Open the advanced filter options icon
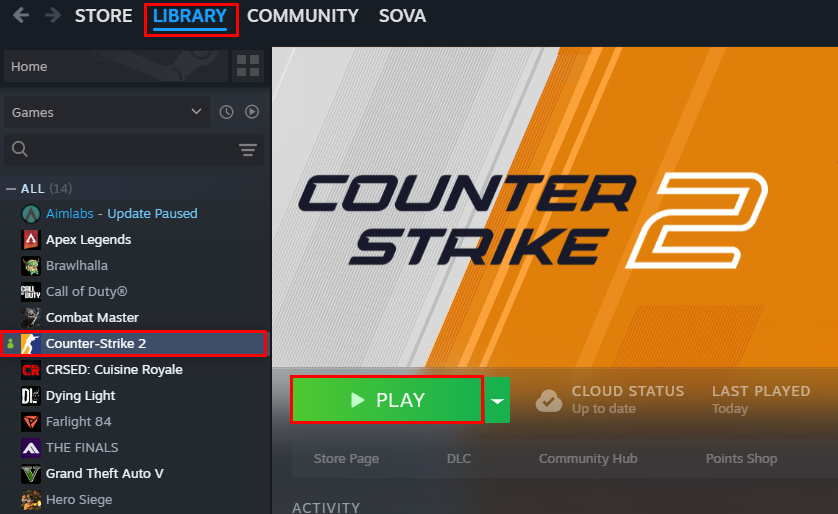Image resolution: width=838 pixels, height=514 pixels. coord(247,150)
